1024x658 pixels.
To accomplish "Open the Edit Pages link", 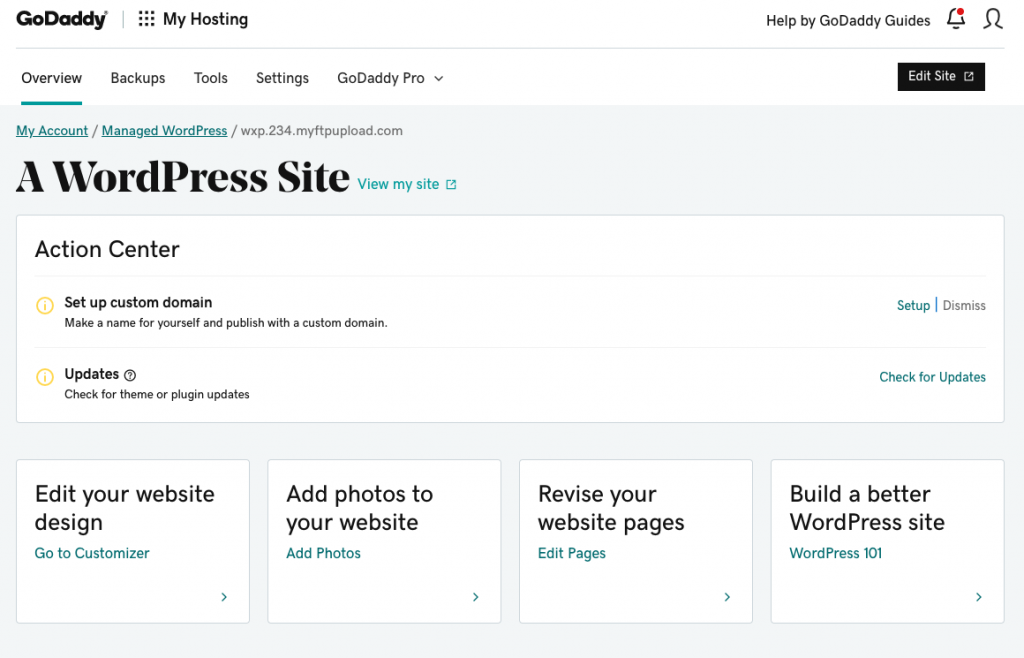I will coord(571,554).
